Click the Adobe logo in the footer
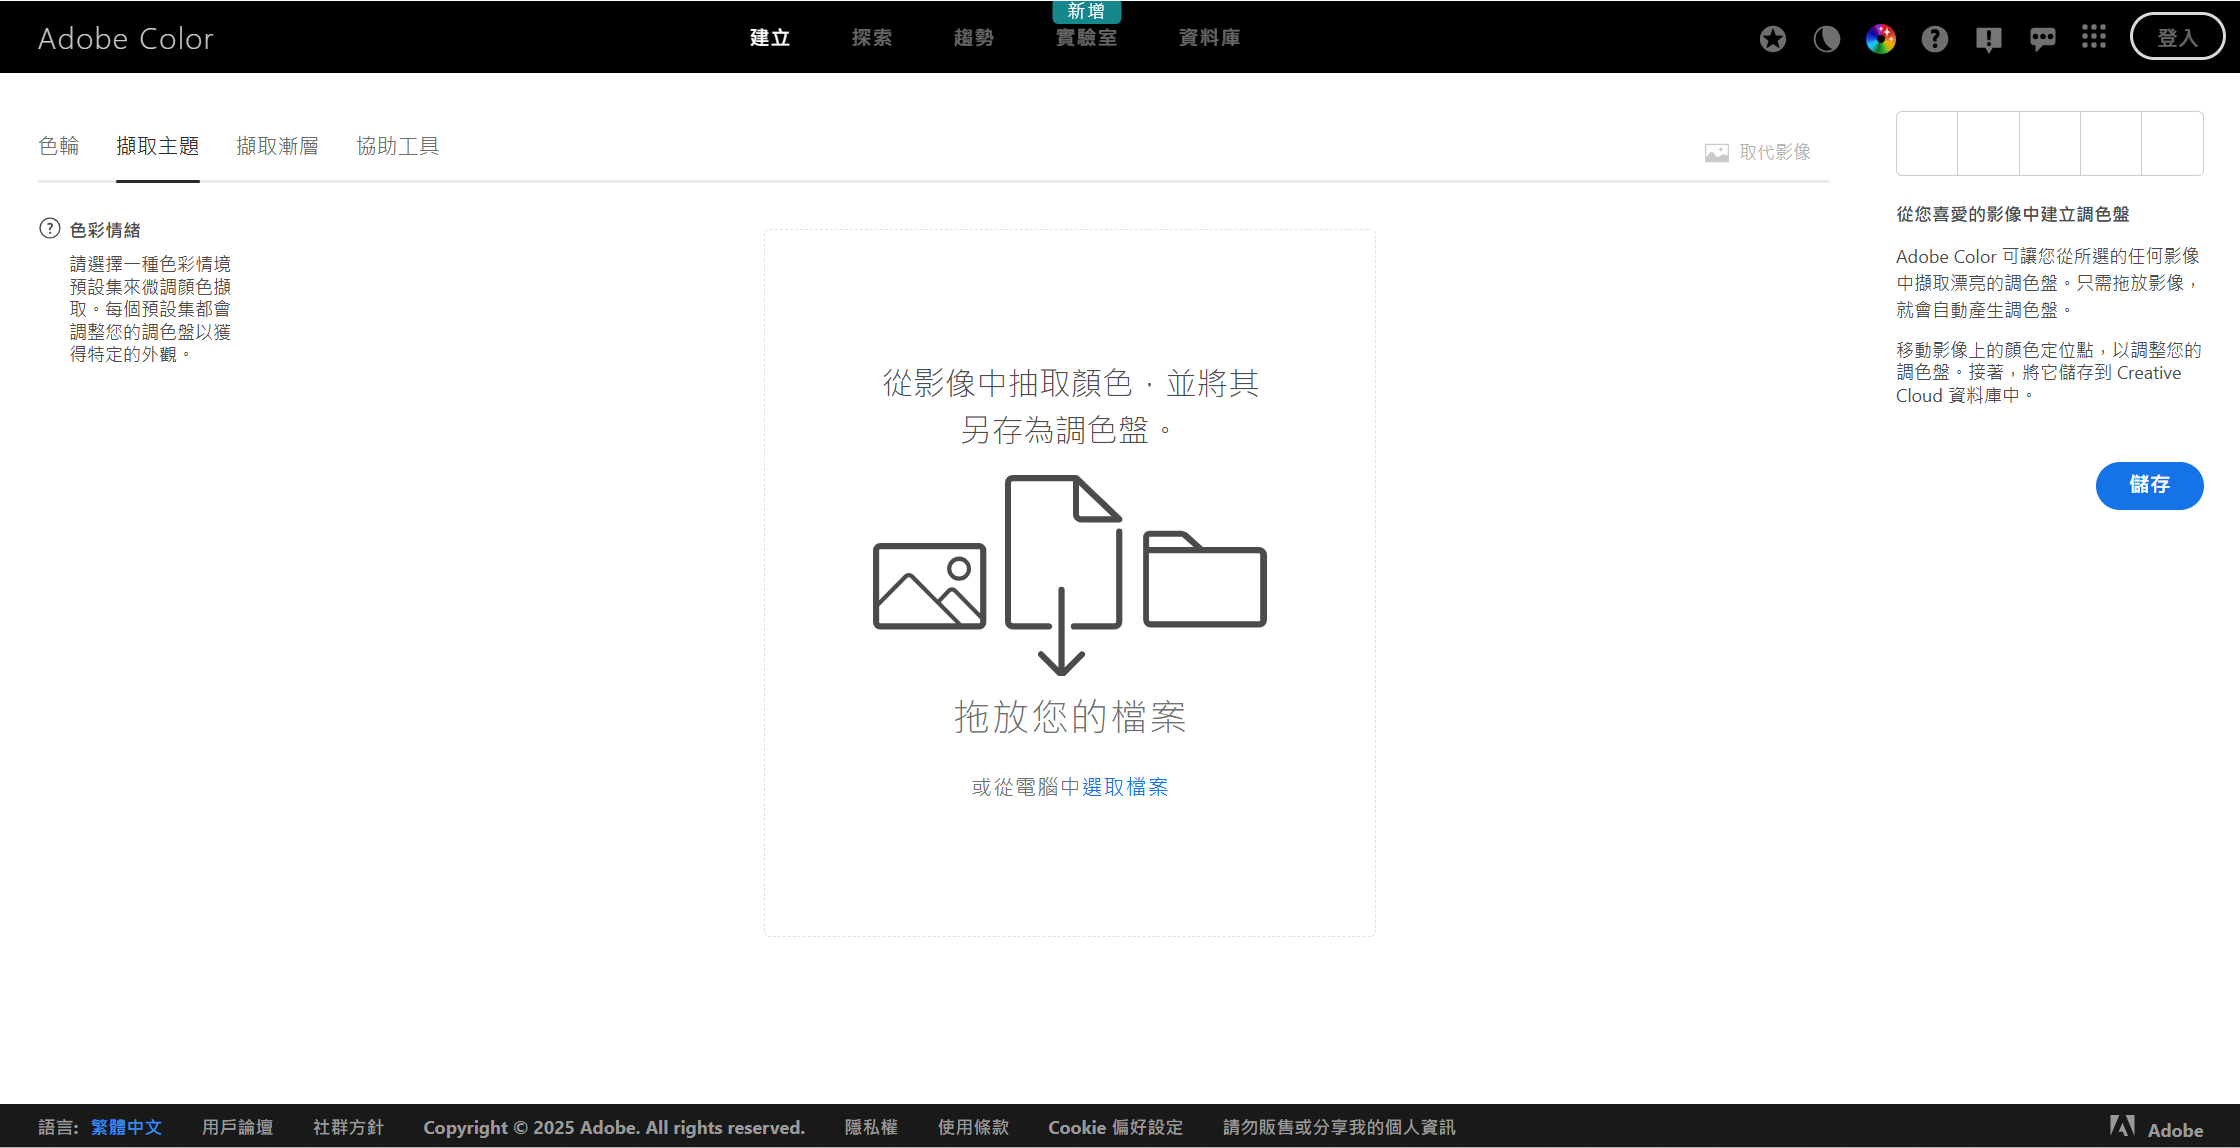The width and height of the screenshot is (2240, 1148). [x=2123, y=1127]
